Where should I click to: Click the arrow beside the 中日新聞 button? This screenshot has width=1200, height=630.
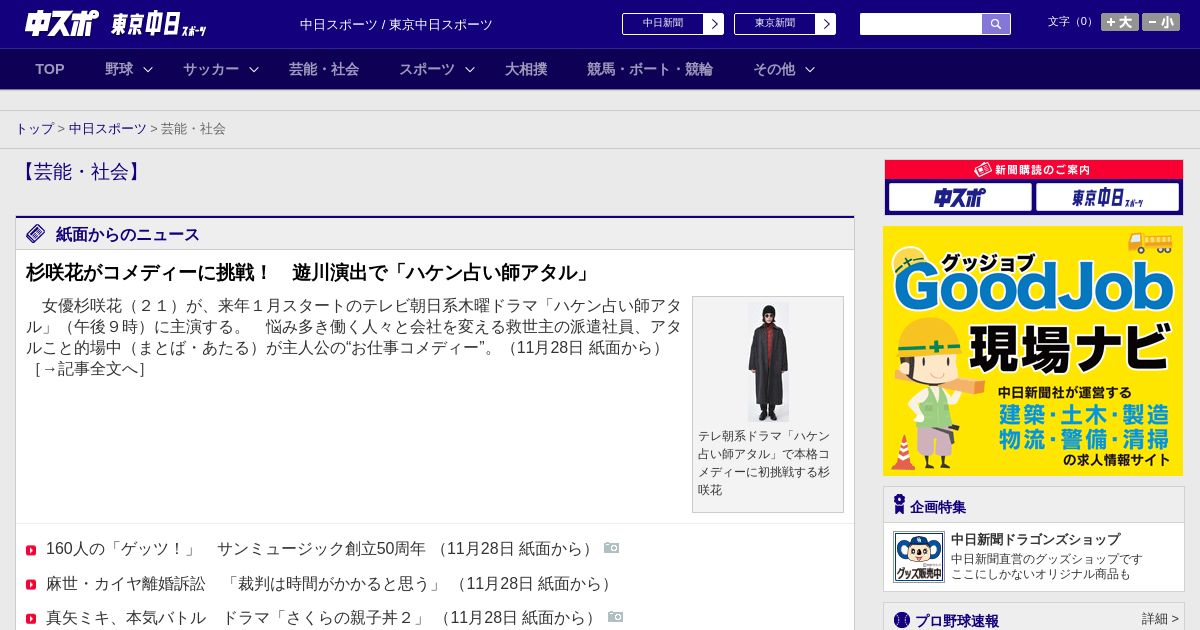714,24
